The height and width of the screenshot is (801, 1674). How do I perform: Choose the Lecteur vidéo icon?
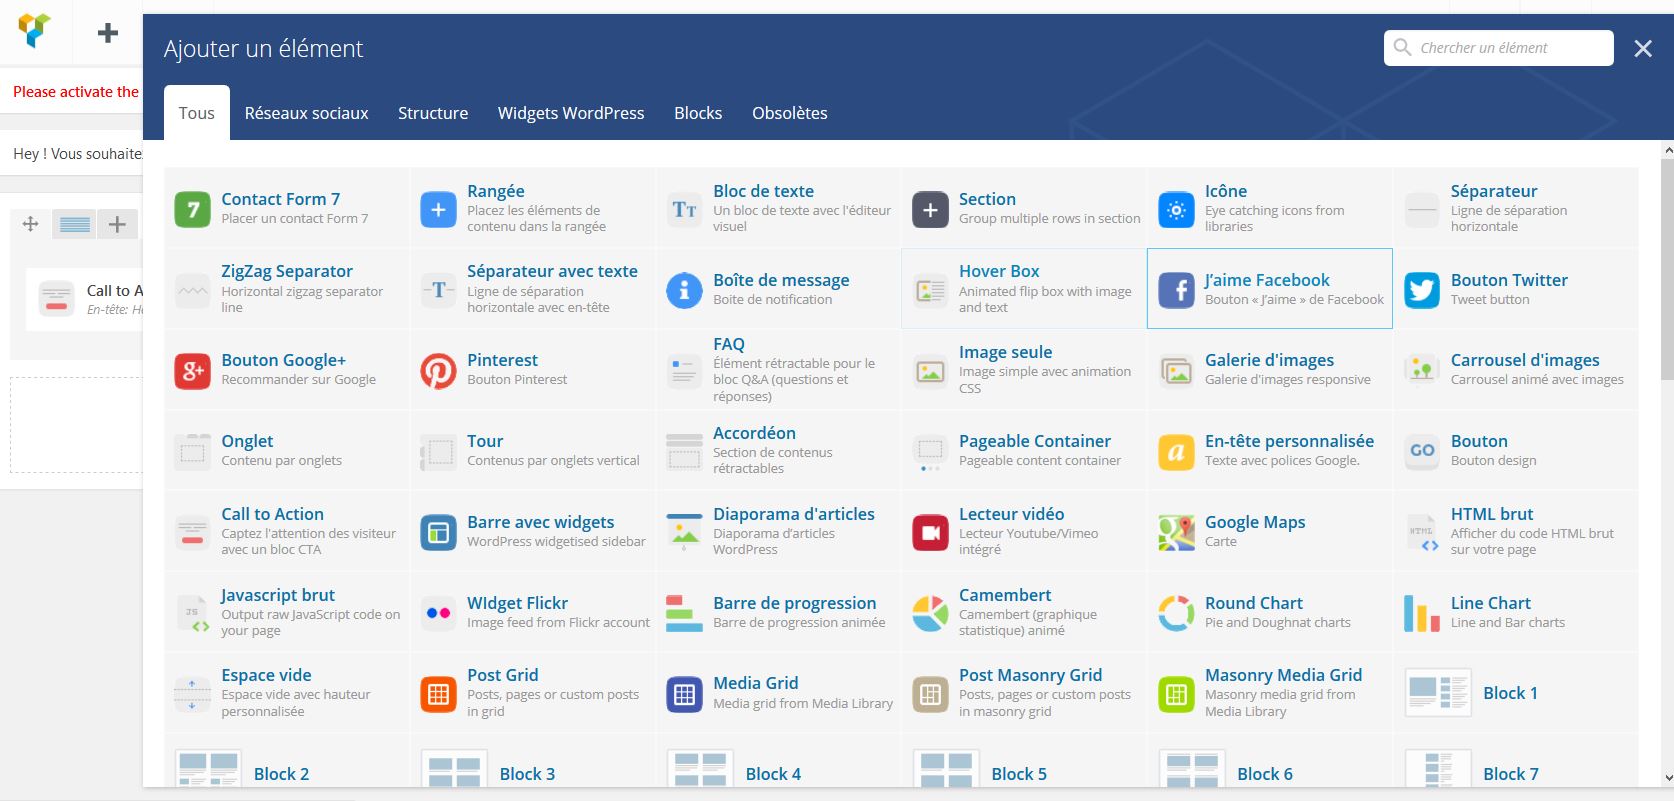pos(930,533)
